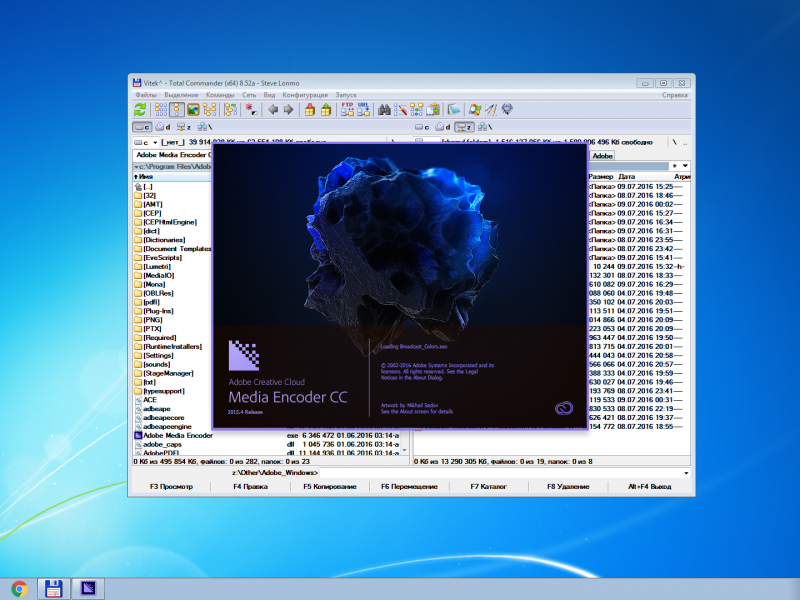The height and width of the screenshot is (600, 800).
Task: Click the synchronize directories icon
Action: [417, 109]
